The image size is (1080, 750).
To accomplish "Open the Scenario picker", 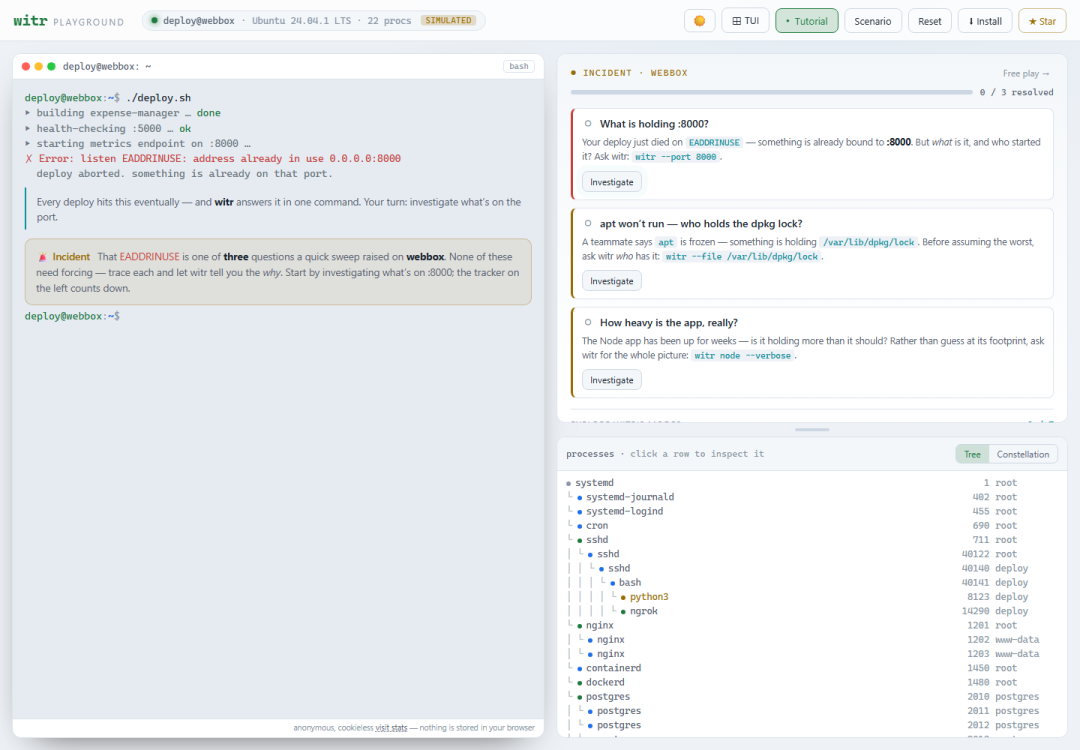I will click(x=873, y=21).
